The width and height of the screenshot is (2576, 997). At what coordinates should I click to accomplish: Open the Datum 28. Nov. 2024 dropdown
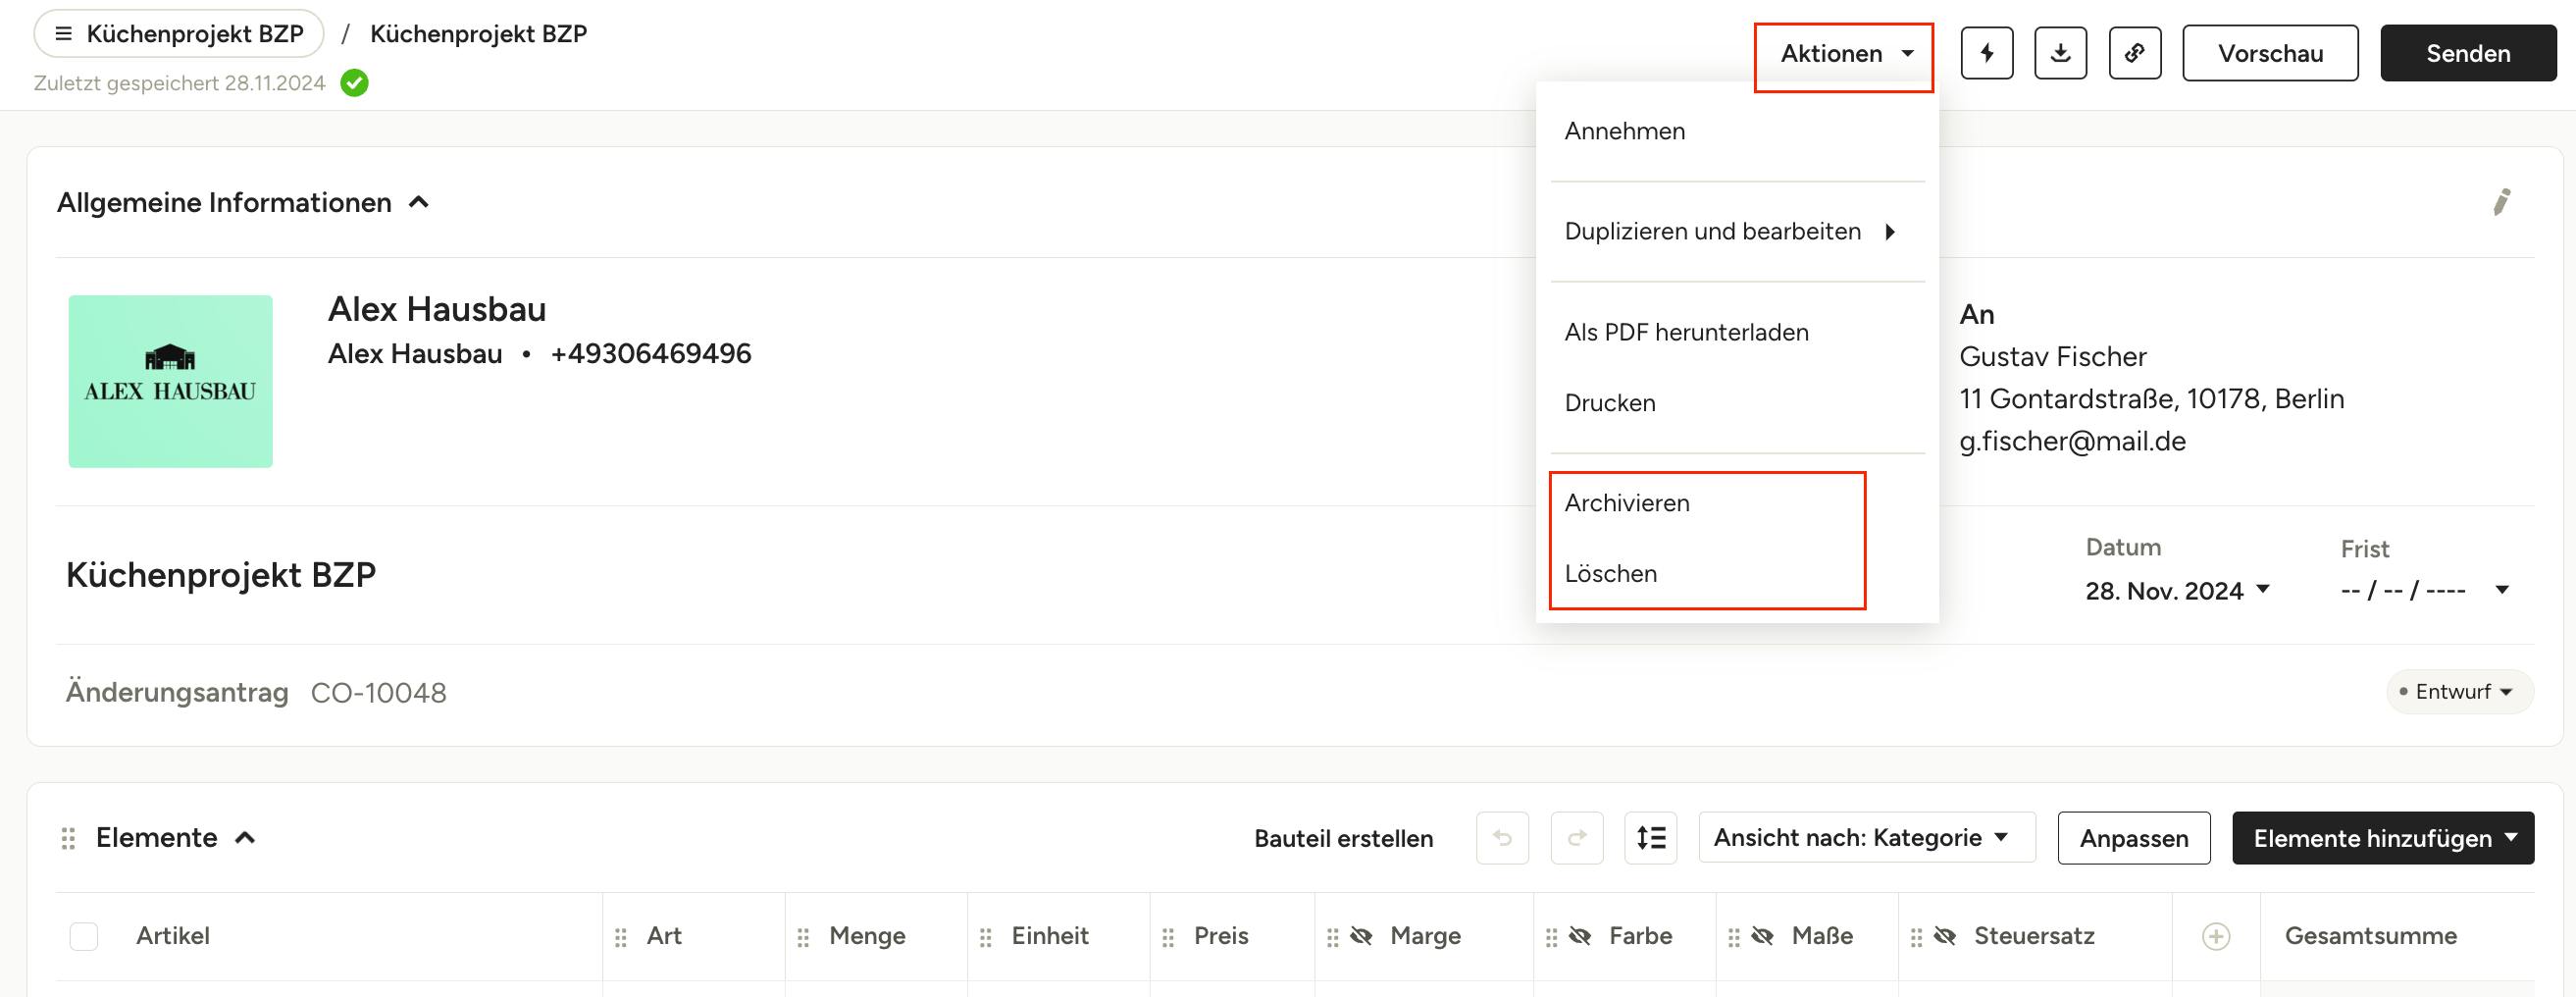click(x=2177, y=591)
